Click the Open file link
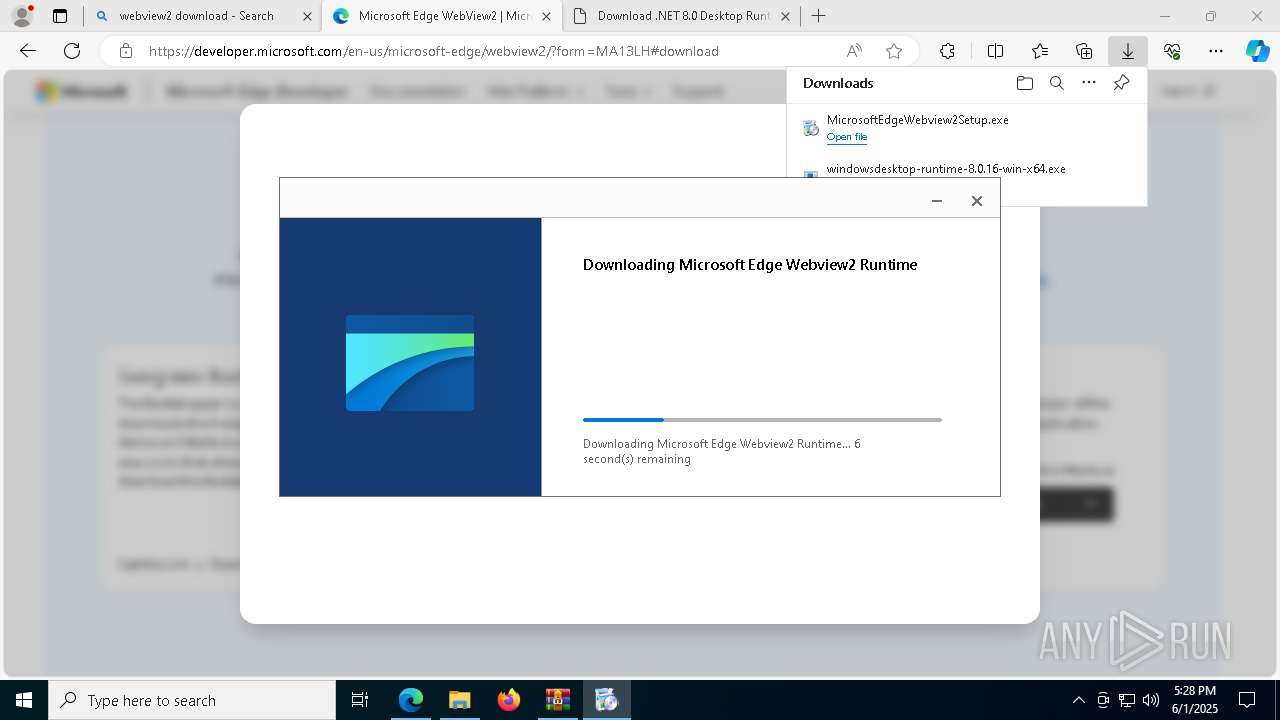Image resolution: width=1280 pixels, height=720 pixels. [847, 137]
